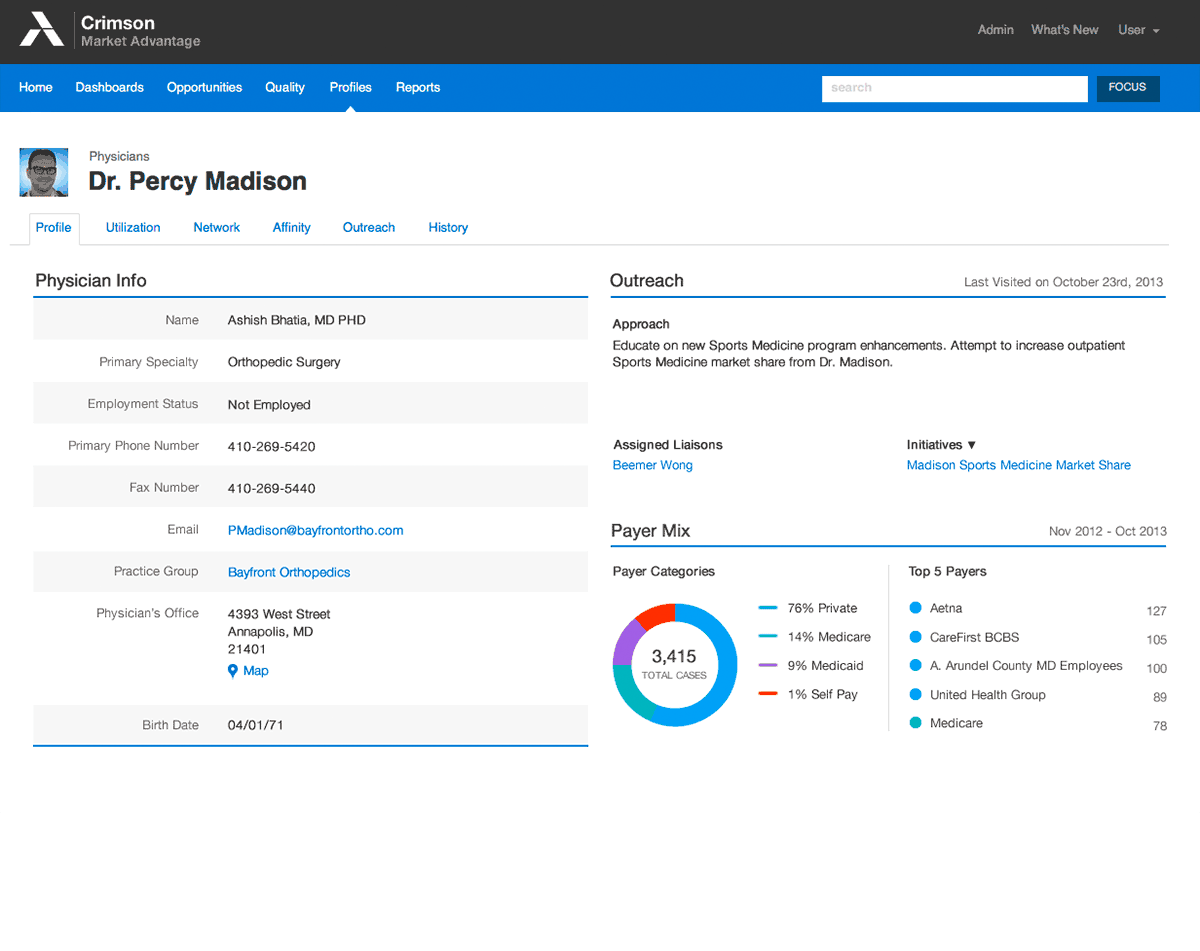Click the United Health Group count 89
The image size is (1200, 951).
[x=1160, y=697]
